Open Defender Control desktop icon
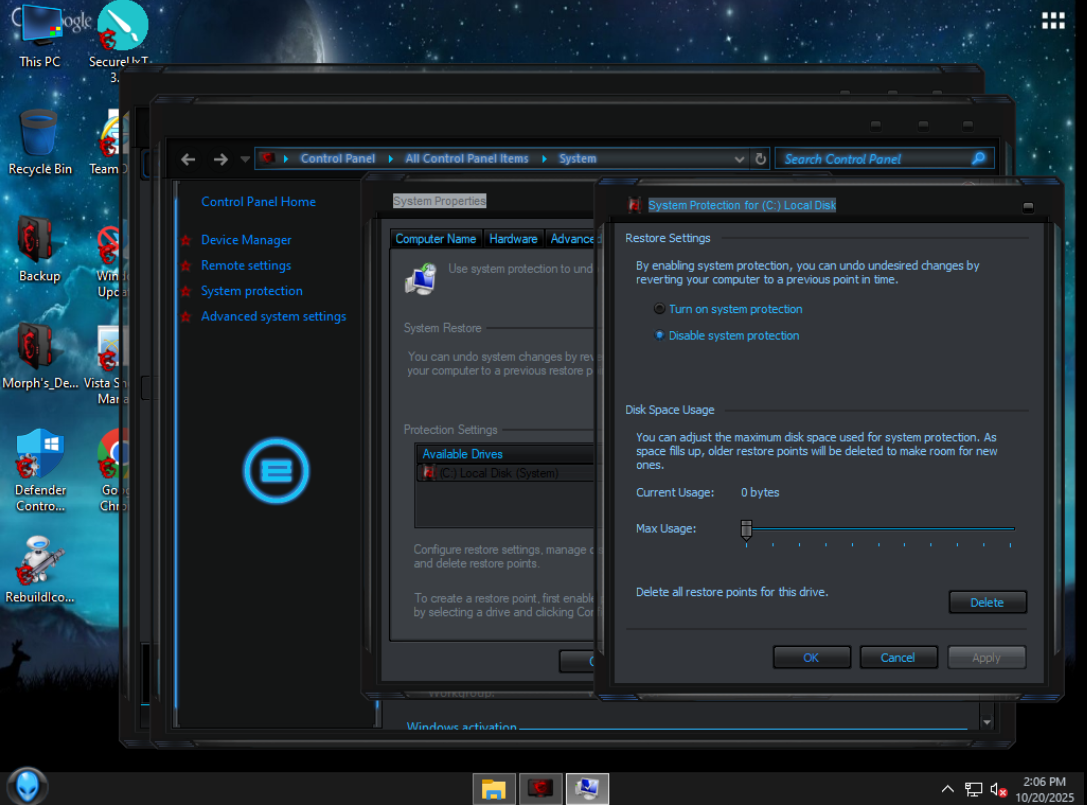Image resolution: width=1087 pixels, height=805 pixels. (x=40, y=471)
